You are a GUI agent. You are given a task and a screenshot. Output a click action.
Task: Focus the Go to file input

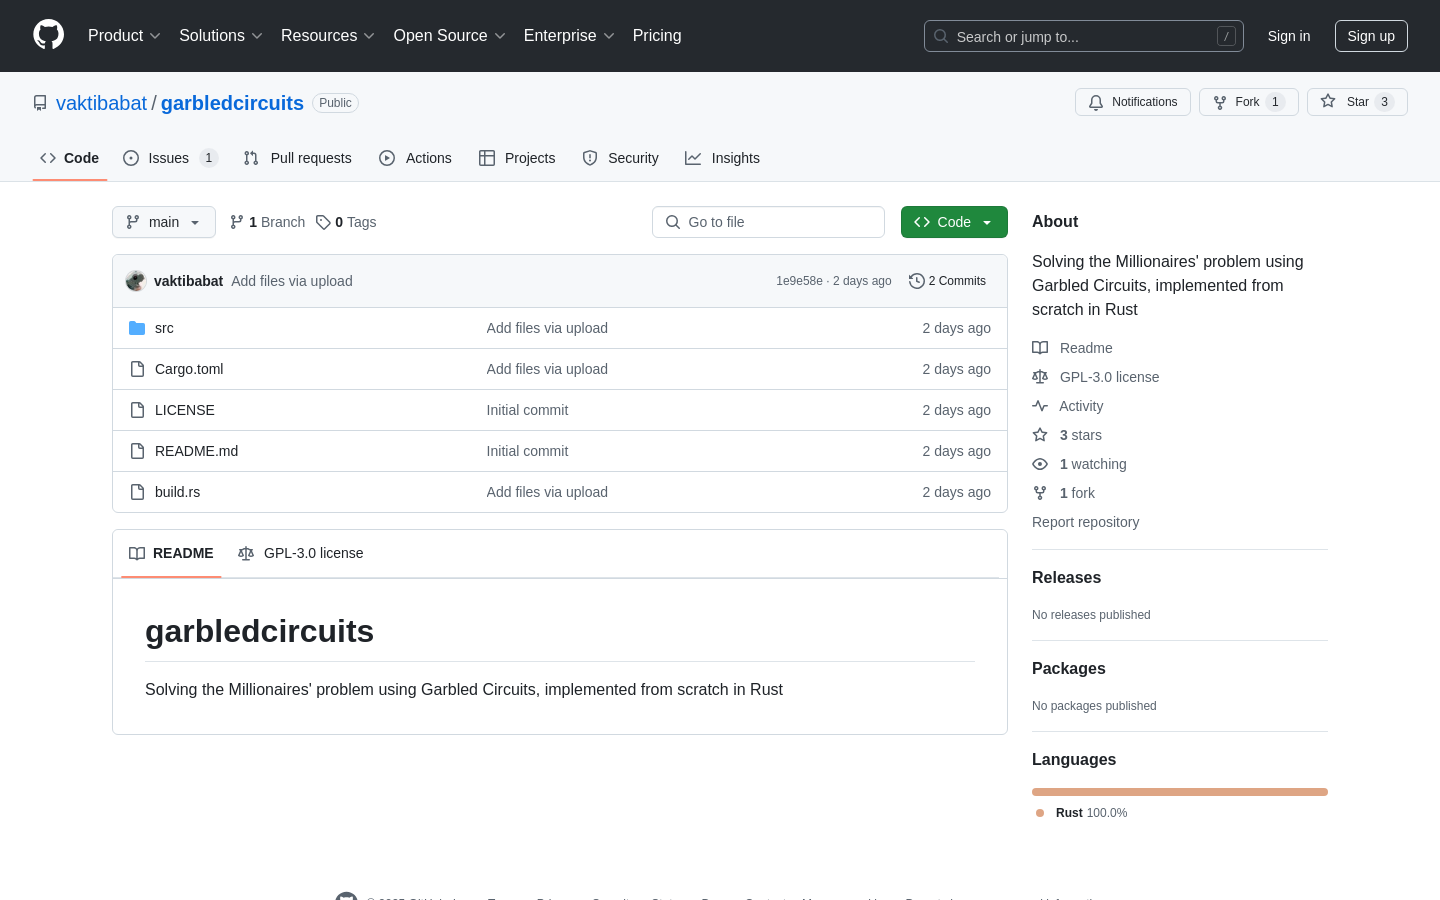click(768, 222)
